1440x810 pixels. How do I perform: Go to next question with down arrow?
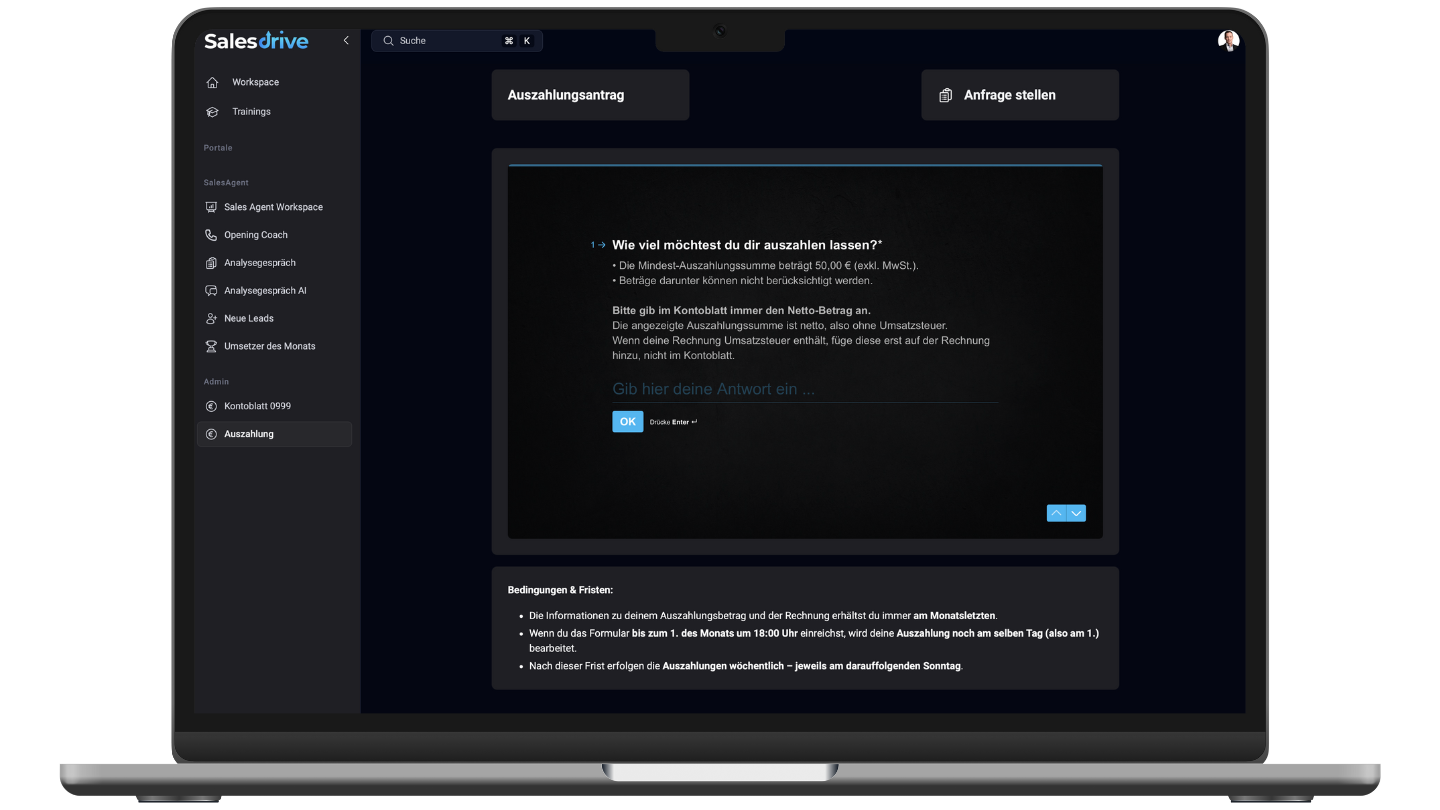point(1076,513)
